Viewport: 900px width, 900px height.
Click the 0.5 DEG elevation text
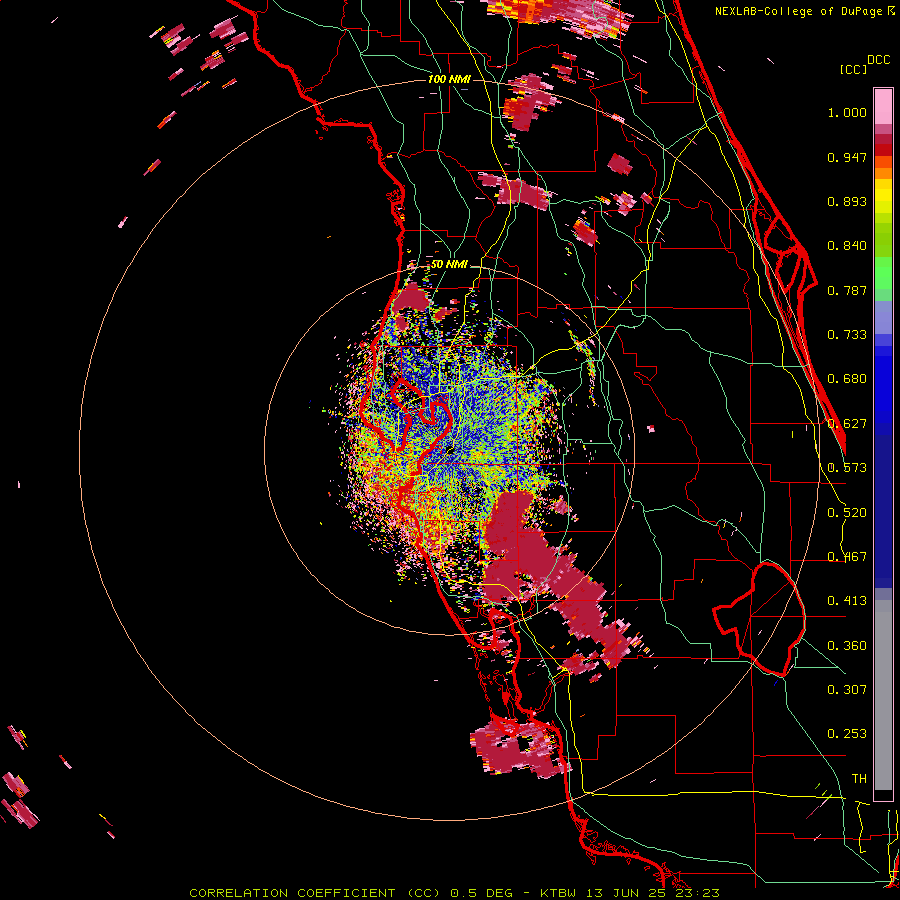pos(482,893)
